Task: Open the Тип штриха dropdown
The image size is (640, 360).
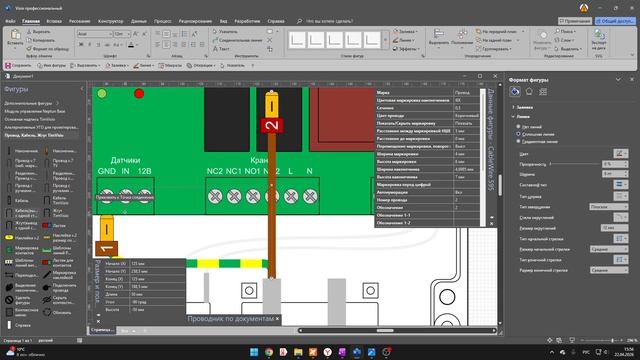Action: coord(621,196)
